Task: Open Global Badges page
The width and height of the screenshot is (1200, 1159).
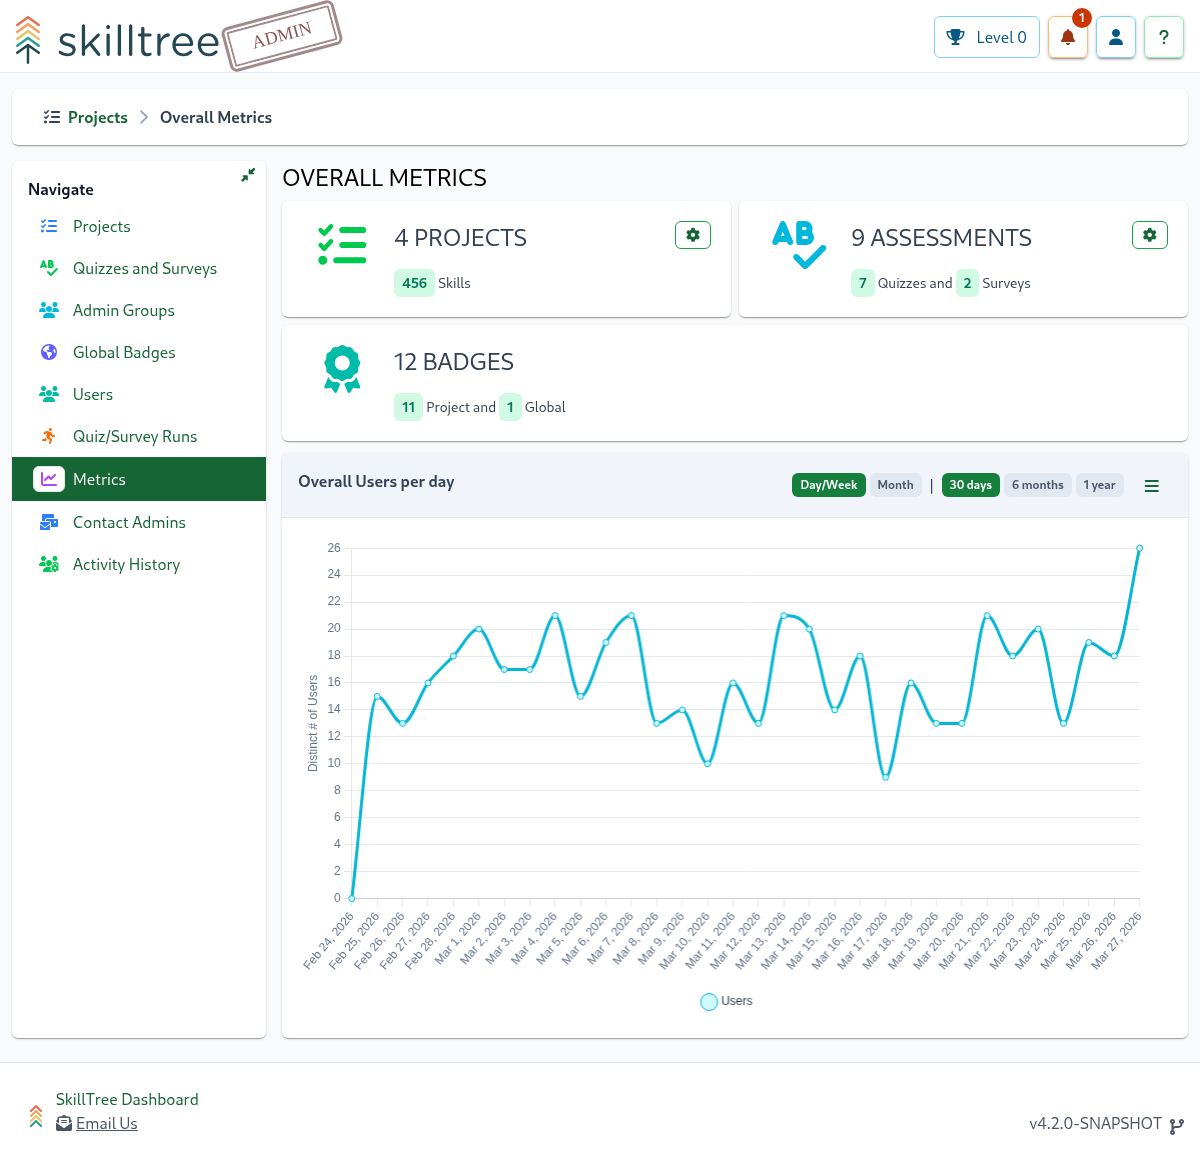Action: point(124,352)
